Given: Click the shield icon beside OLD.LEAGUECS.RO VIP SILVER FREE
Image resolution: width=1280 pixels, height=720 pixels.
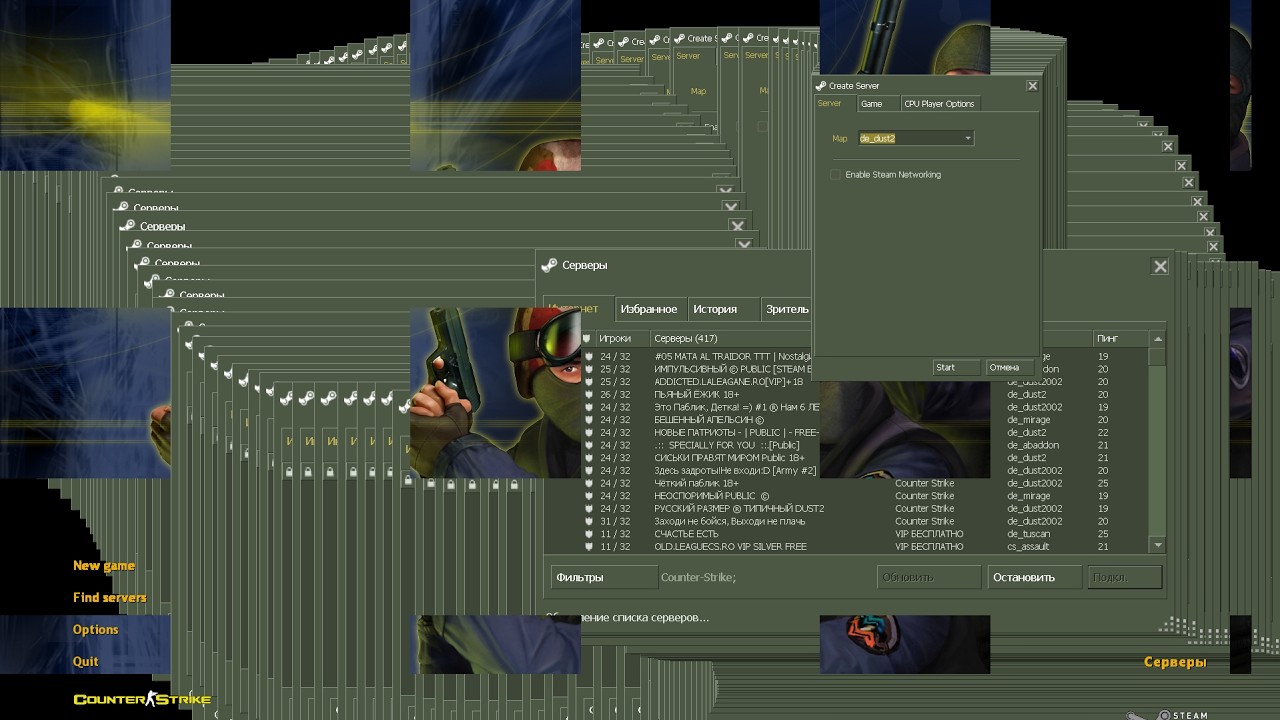Looking at the screenshot, I should coord(589,546).
